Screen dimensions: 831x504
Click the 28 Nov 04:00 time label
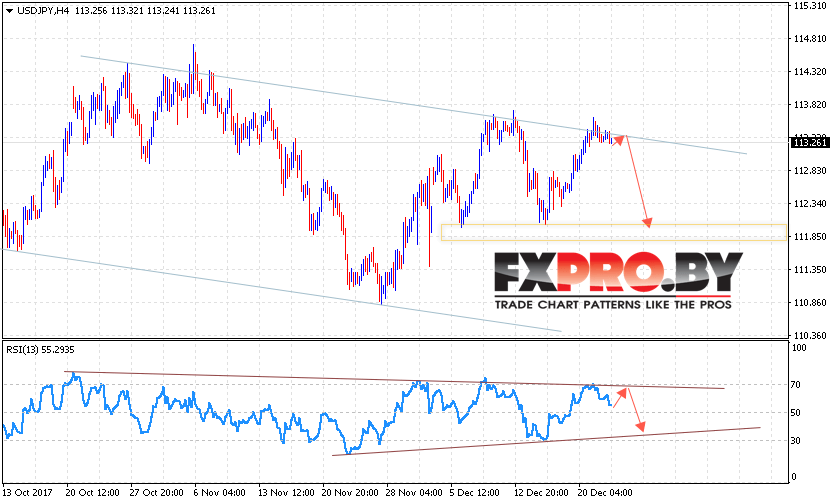[x=413, y=492]
